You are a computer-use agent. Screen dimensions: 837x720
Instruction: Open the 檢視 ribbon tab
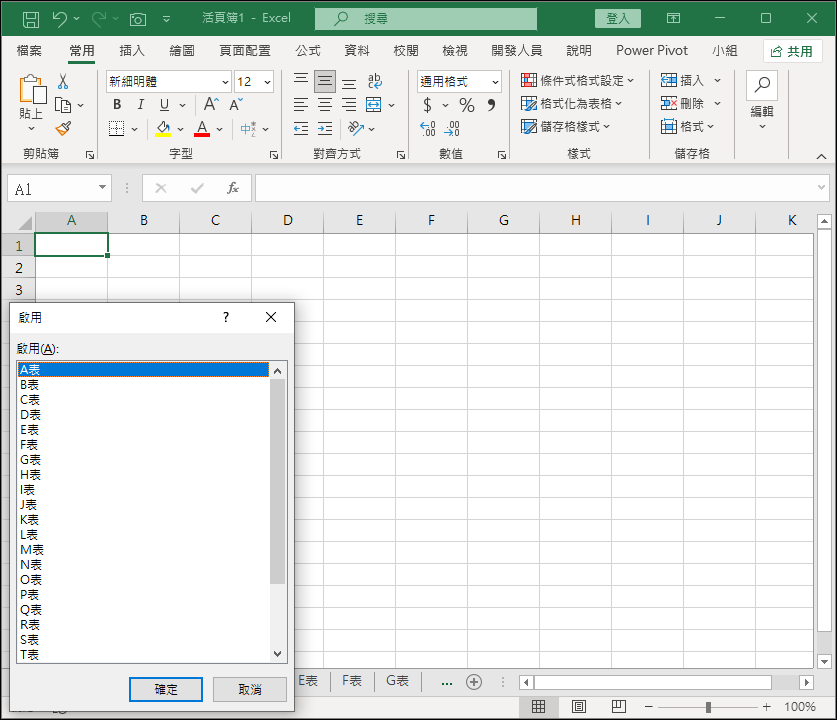pos(455,51)
